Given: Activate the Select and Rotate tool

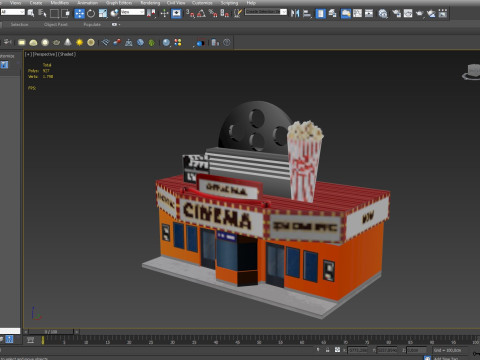Looking at the screenshot, I should pyautogui.click(x=91, y=13).
